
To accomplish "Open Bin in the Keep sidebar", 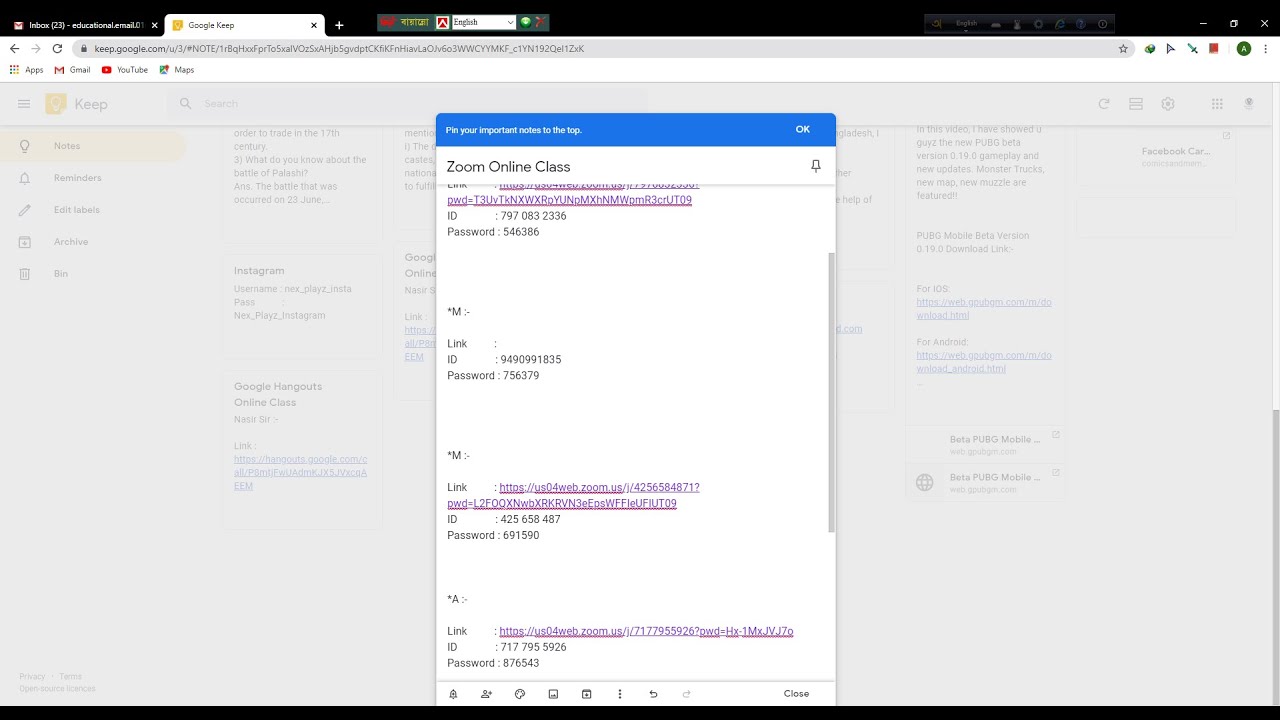I will [x=92, y=274].
